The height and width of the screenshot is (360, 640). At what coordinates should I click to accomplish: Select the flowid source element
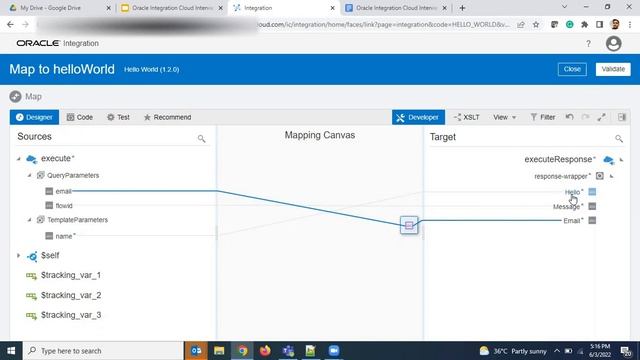64,206
